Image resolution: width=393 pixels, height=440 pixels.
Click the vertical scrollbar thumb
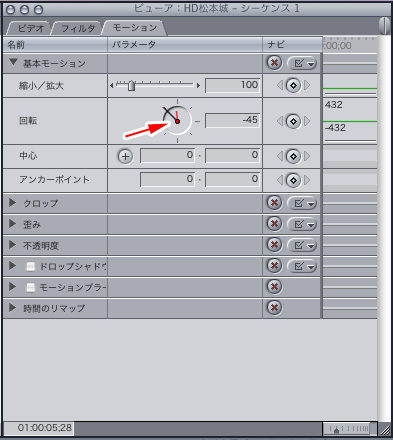384,25
